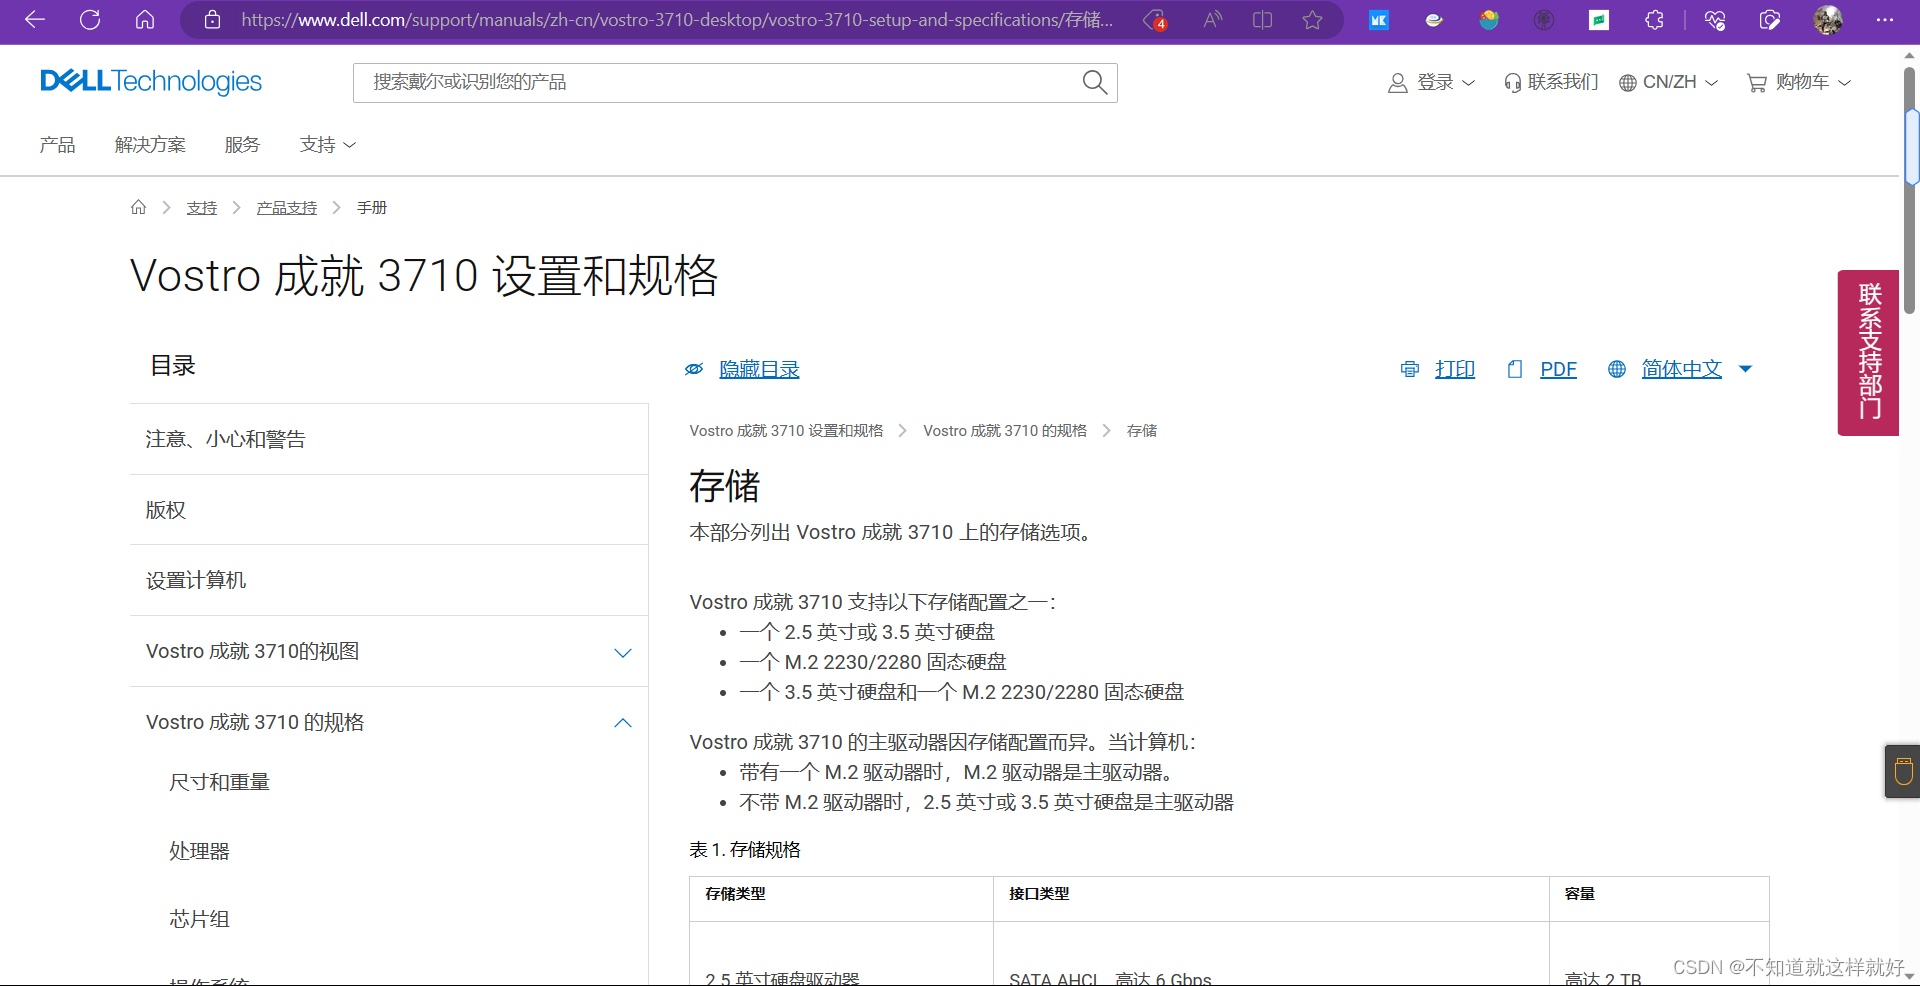Click the 容量 table header
The width and height of the screenshot is (1920, 986).
(x=1580, y=894)
